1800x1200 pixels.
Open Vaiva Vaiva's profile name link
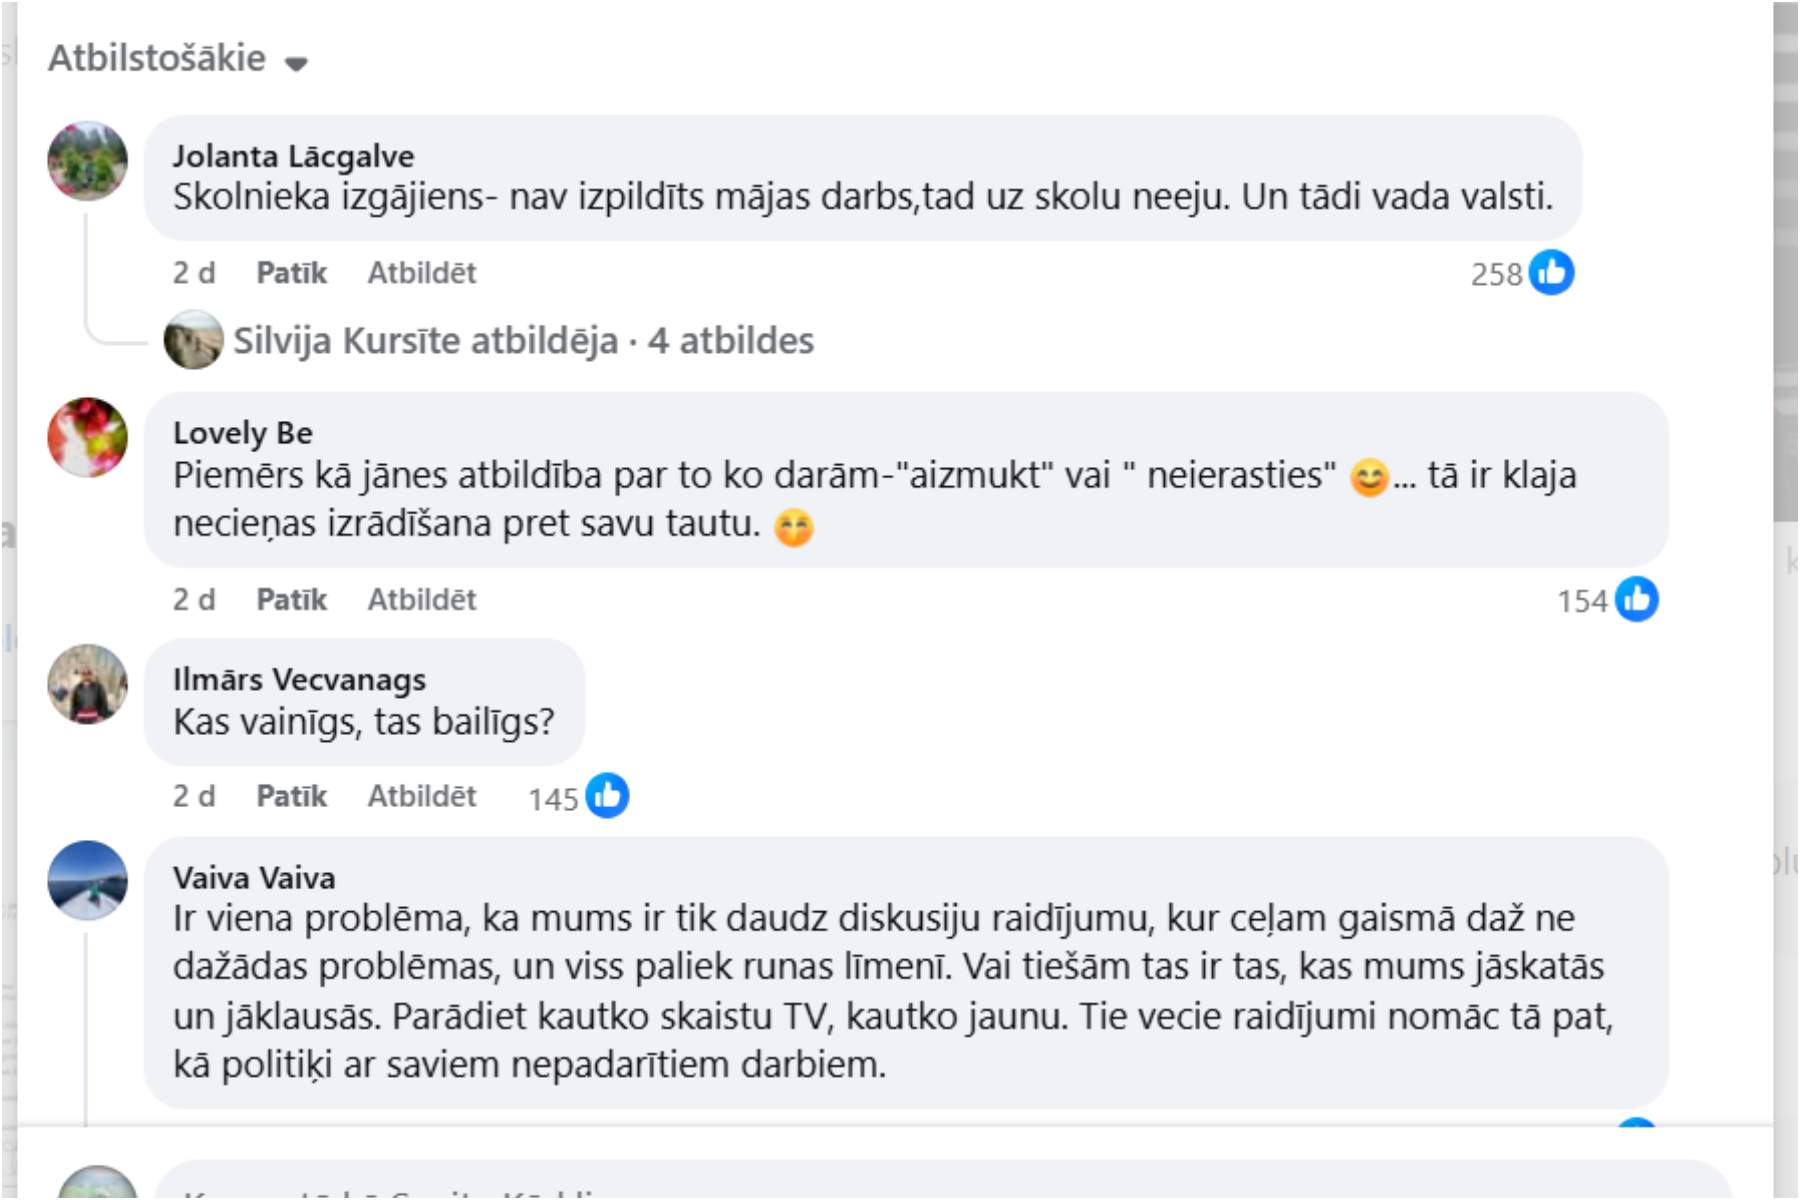254,878
